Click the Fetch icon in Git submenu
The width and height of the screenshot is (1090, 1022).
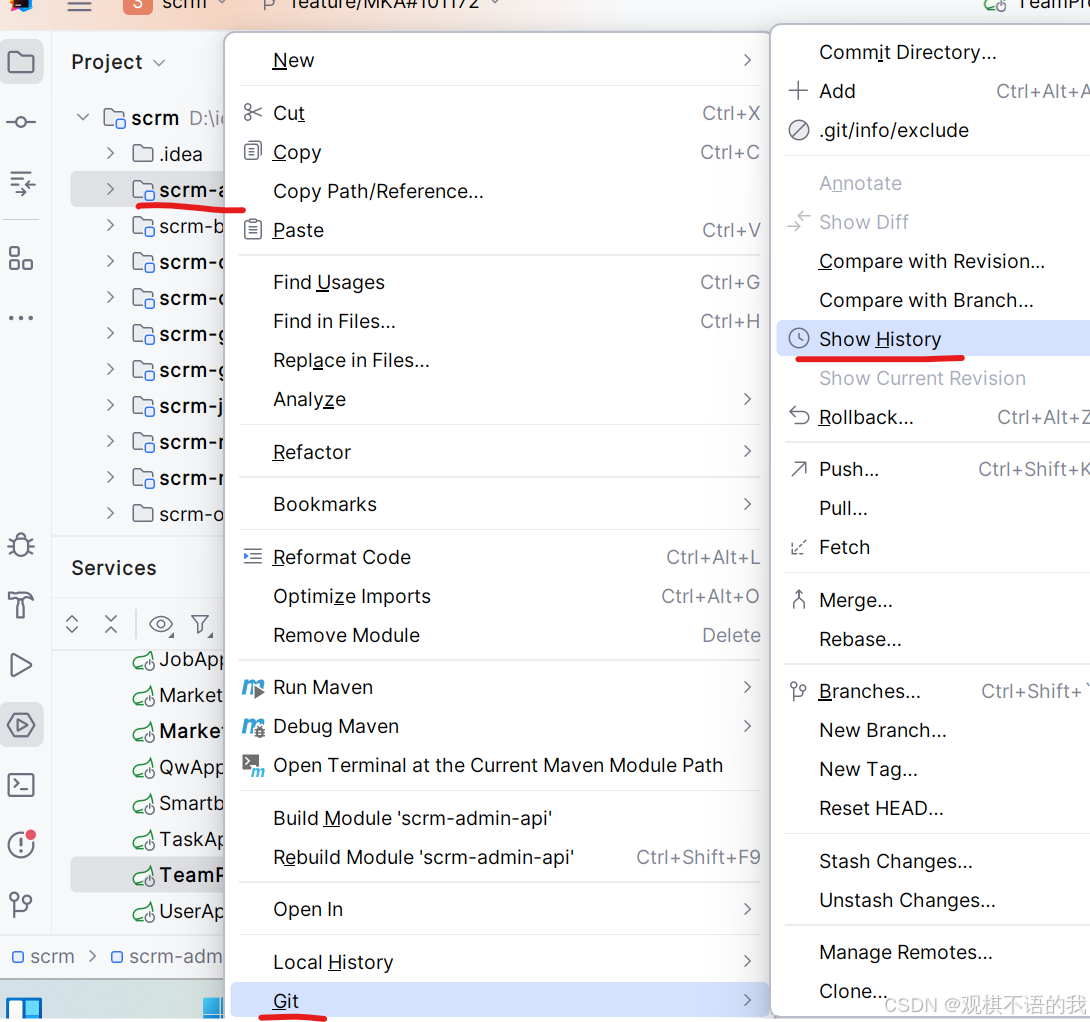798,547
